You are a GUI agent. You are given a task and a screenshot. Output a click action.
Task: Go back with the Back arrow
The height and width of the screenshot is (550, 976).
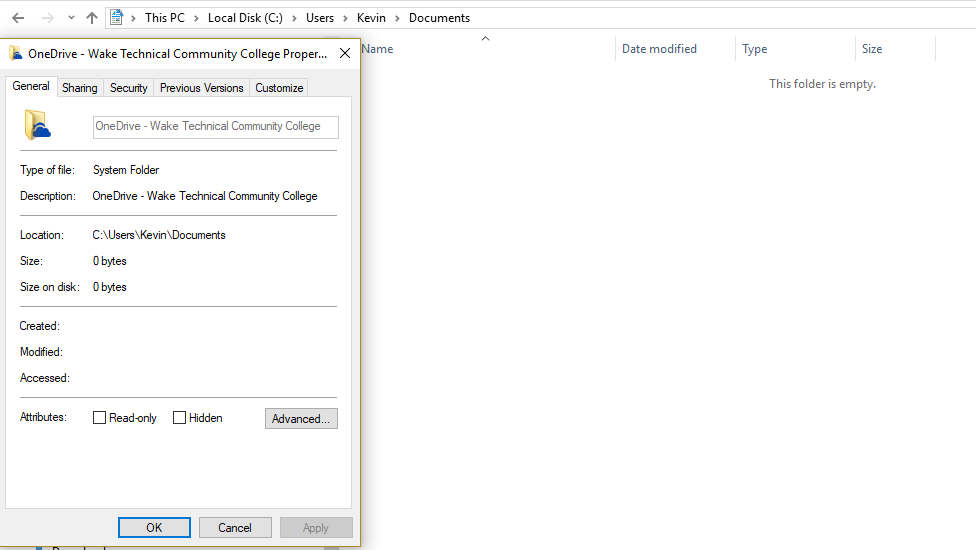tap(18, 18)
